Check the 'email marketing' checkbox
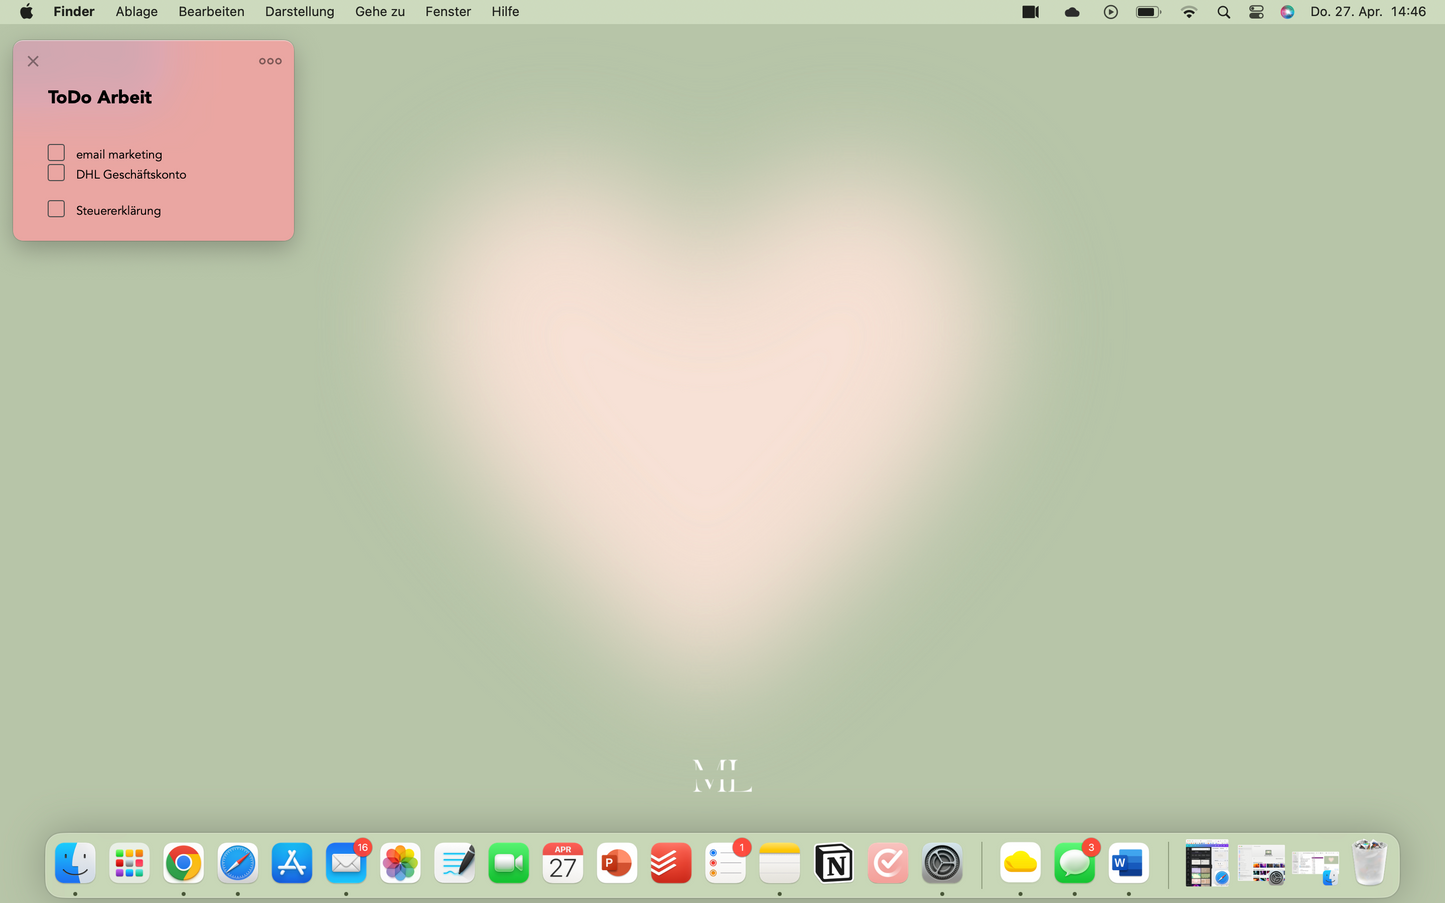Screen dimensions: 1445x903 pyautogui.click(x=56, y=153)
